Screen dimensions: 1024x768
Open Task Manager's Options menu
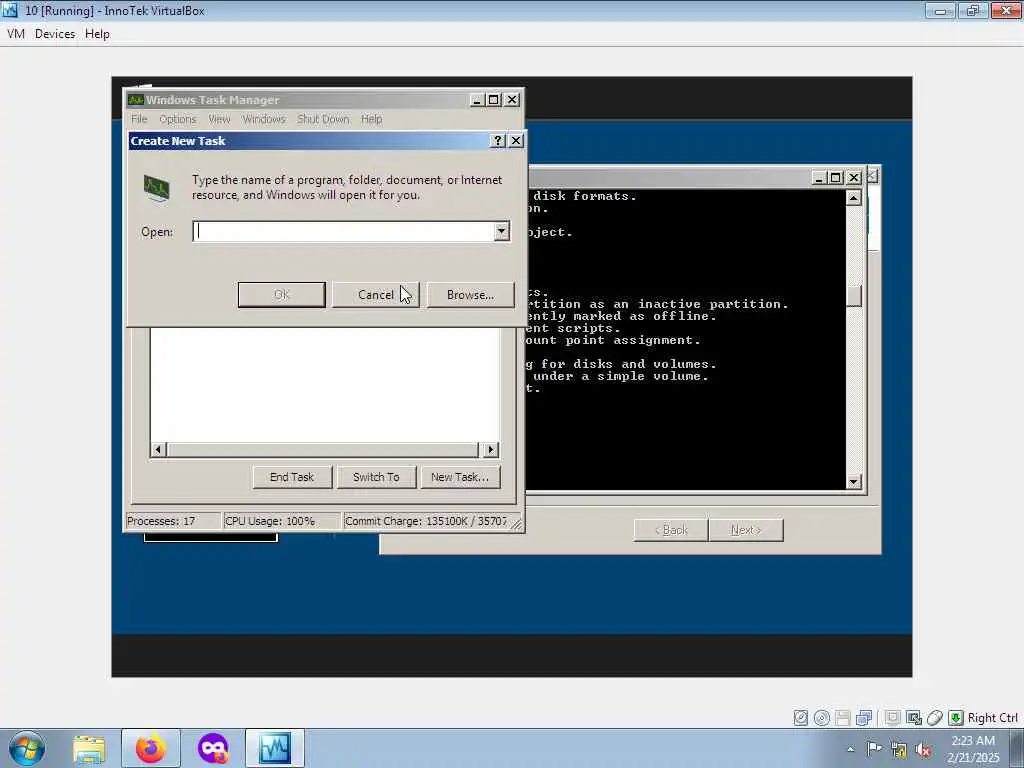point(178,119)
